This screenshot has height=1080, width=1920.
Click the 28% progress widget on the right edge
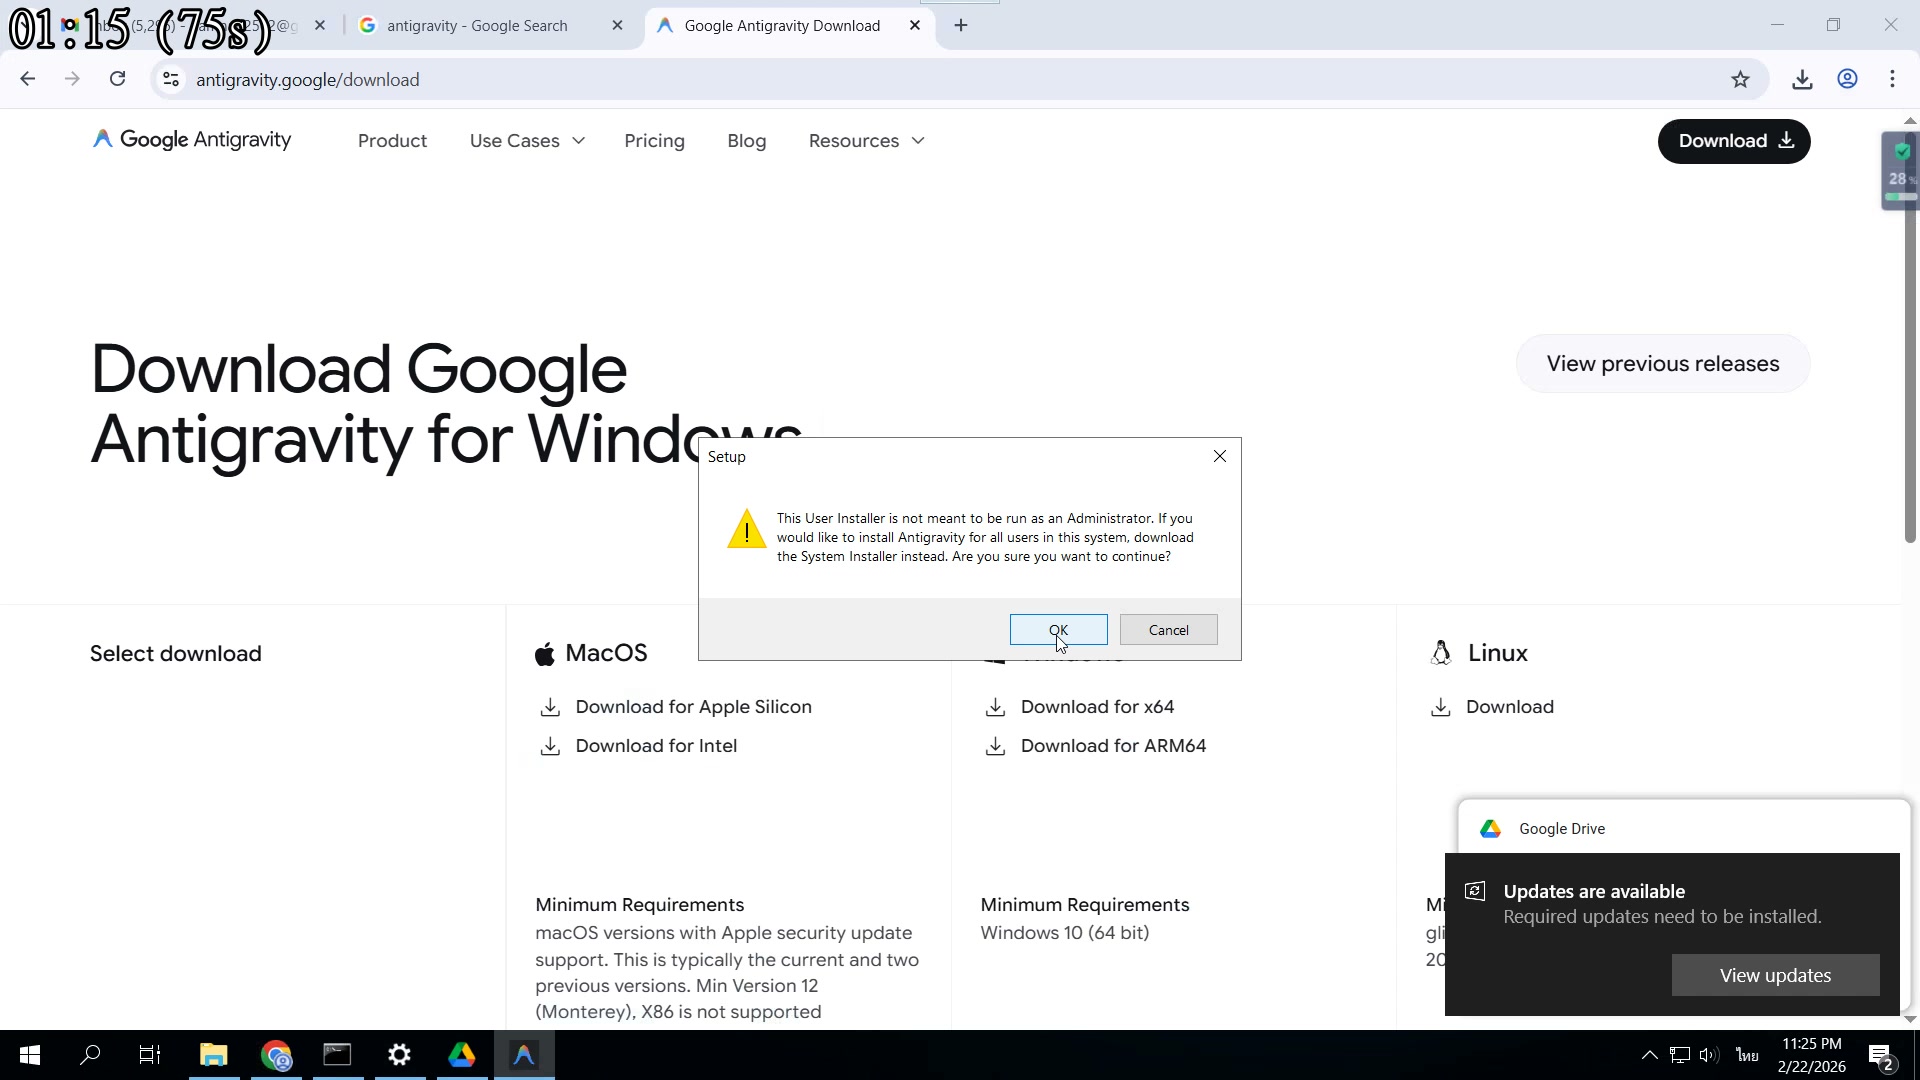pos(1899,170)
